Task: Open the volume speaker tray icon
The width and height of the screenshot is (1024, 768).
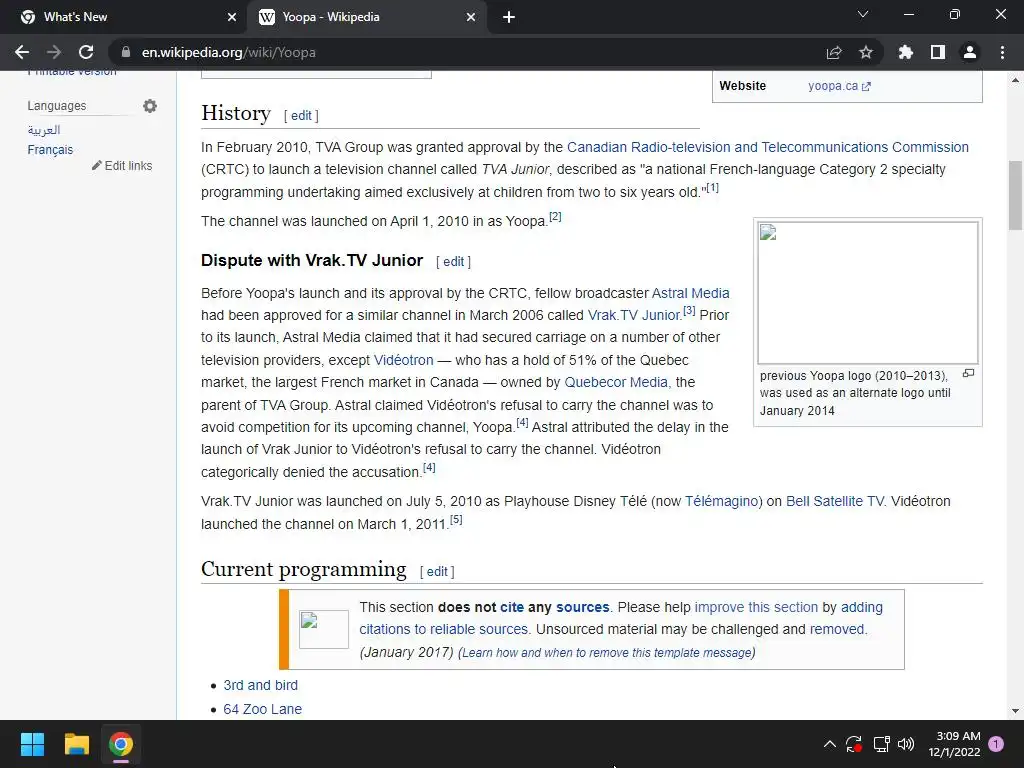Action: pyautogui.click(x=906, y=744)
